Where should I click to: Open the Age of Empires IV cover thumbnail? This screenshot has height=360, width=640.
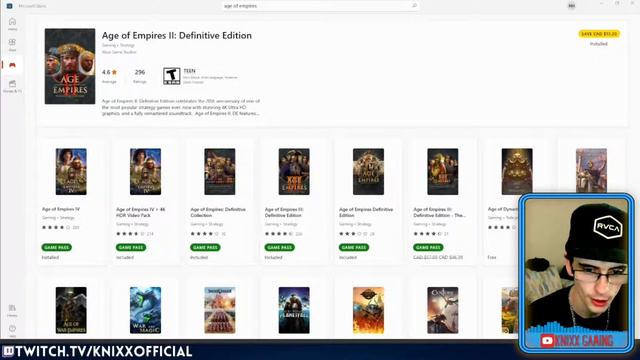point(71,171)
